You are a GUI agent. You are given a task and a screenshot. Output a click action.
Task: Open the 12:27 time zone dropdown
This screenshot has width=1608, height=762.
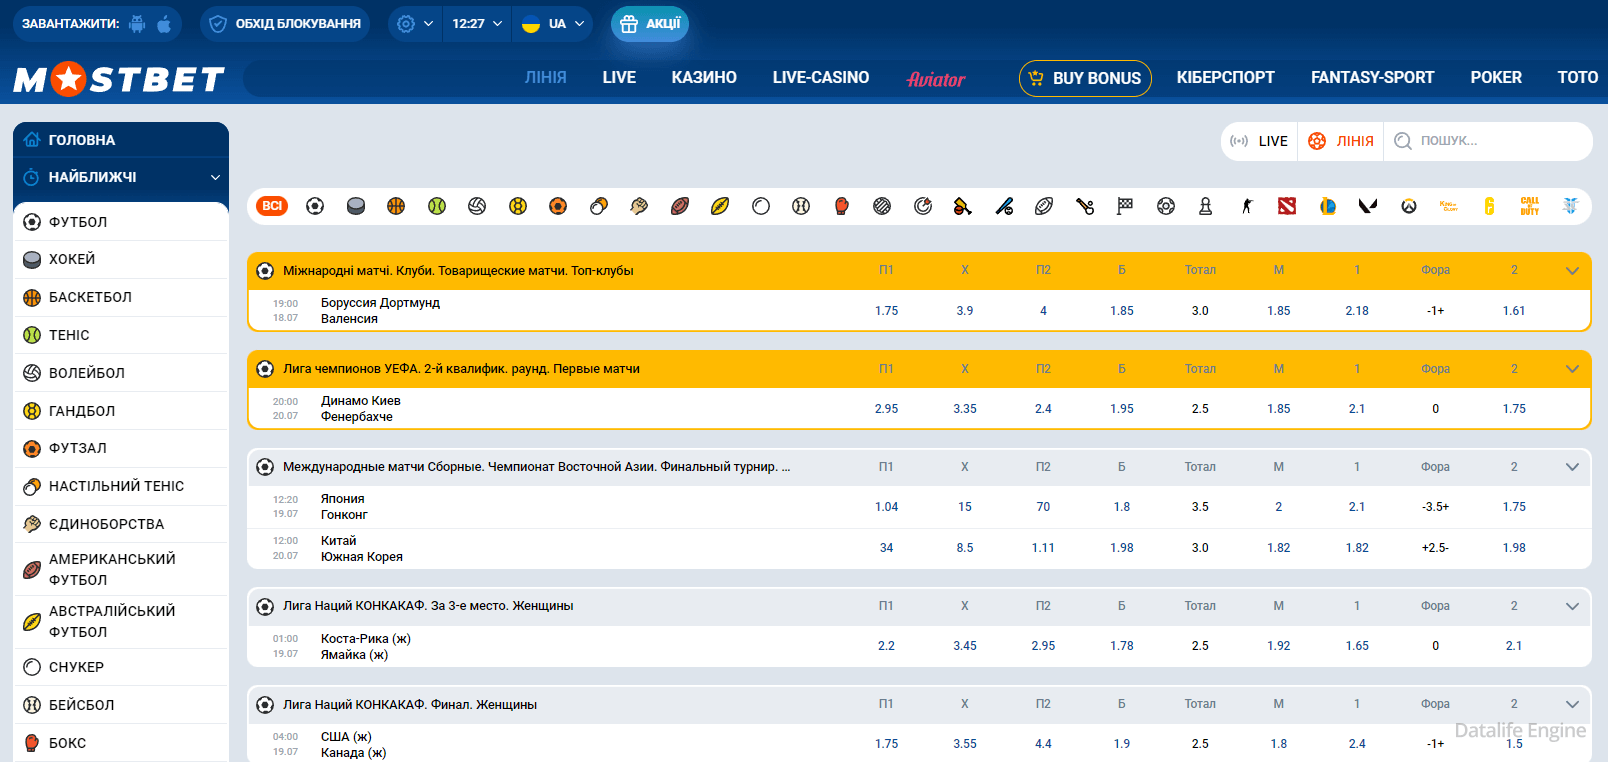pos(476,24)
